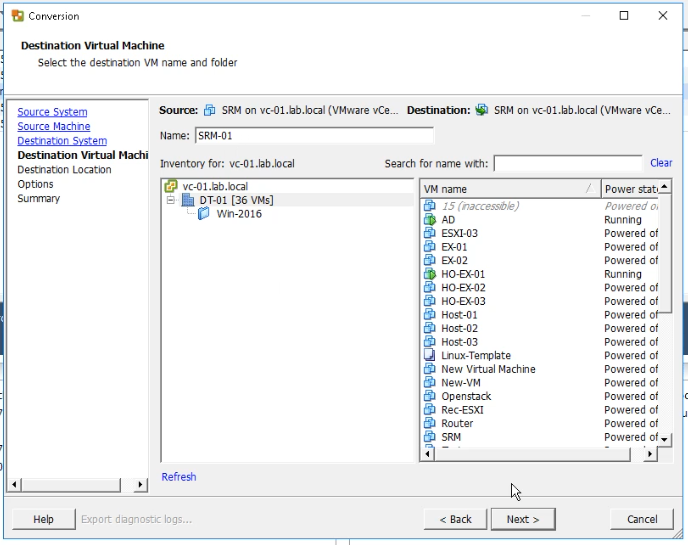Click the ESXI-03 VM icon
Image resolution: width=688 pixels, height=545 pixels.
pyautogui.click(x=430, y=233)
